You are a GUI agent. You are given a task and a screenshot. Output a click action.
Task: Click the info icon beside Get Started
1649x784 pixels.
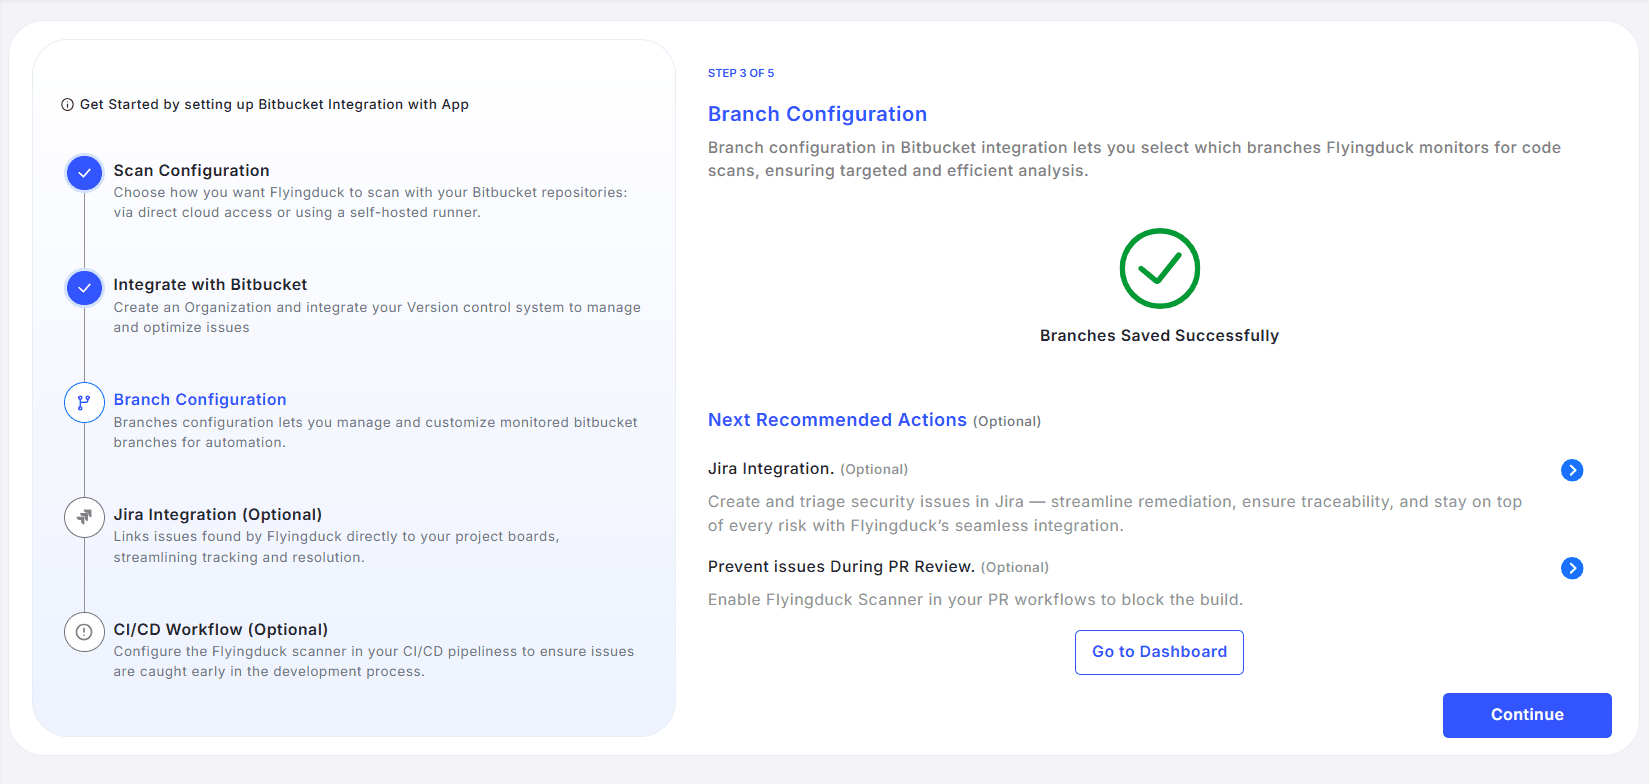coord(67,105)
